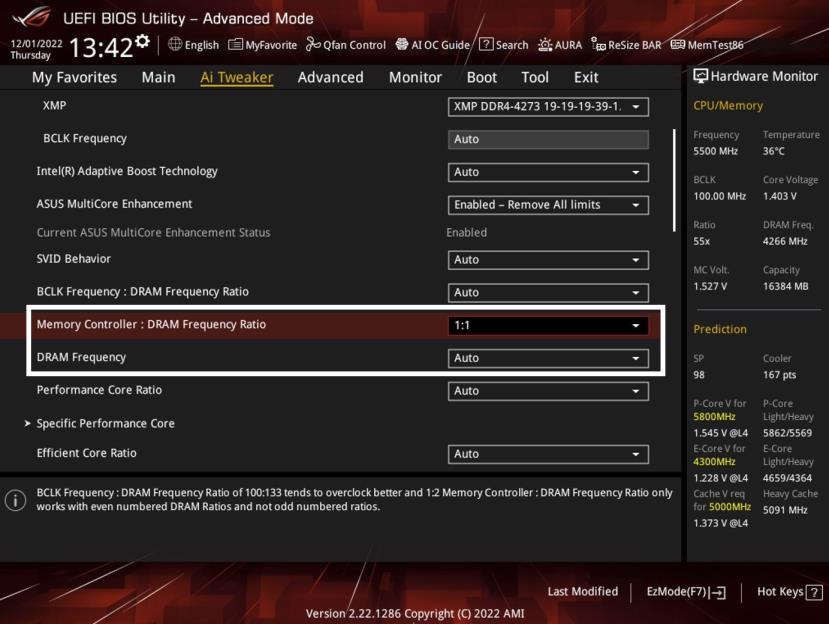Open the ReSize BAR option
Screen dimensions: 829x624
pyautogui.click(x=626, y=45)
